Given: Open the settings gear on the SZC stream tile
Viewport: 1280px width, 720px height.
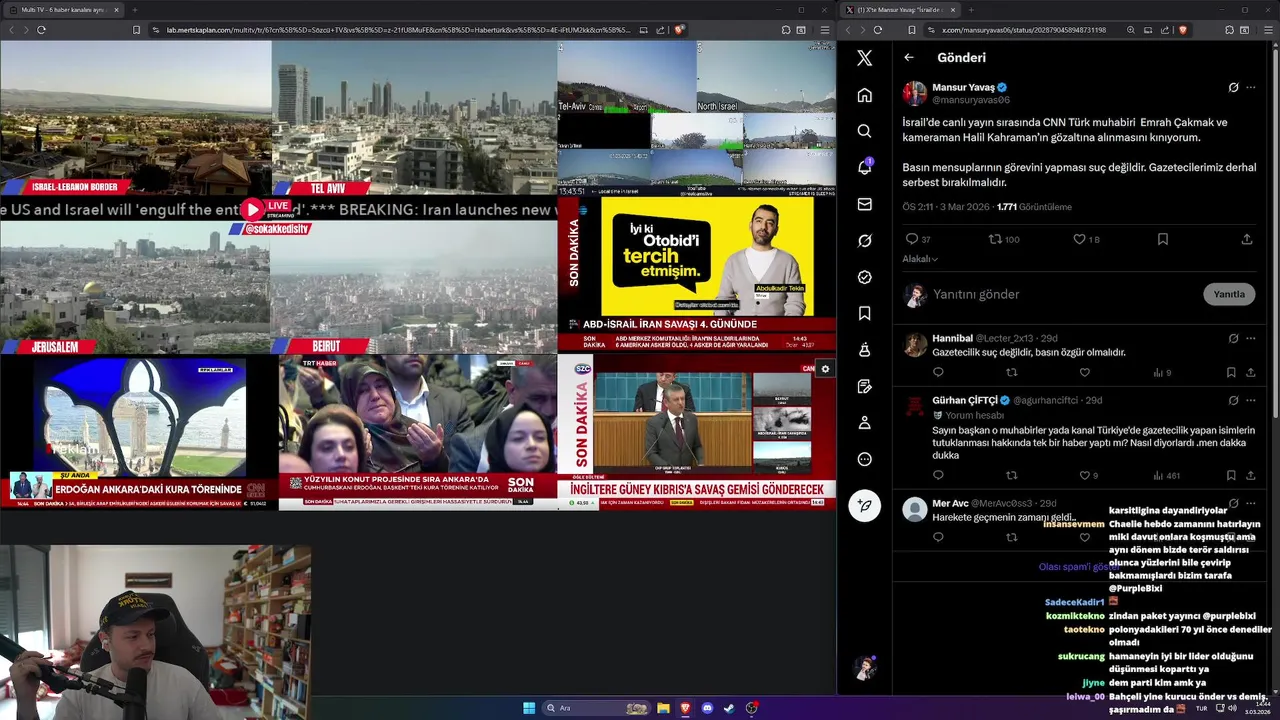Looking at the screenshot, I should tap(825, 369).
